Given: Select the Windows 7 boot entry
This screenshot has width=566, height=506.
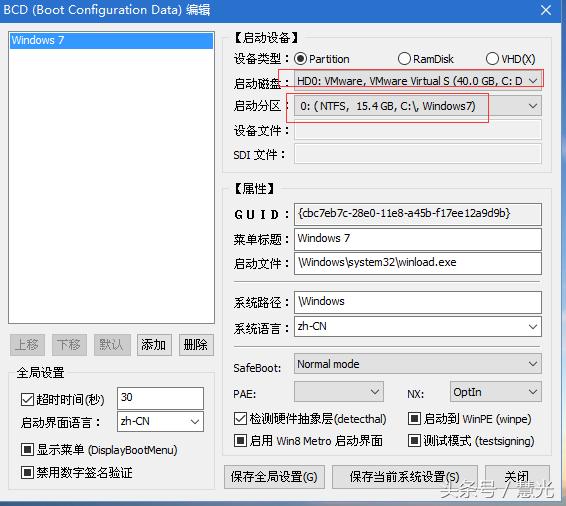Looking at the screenshot, I should click(111, 40).
